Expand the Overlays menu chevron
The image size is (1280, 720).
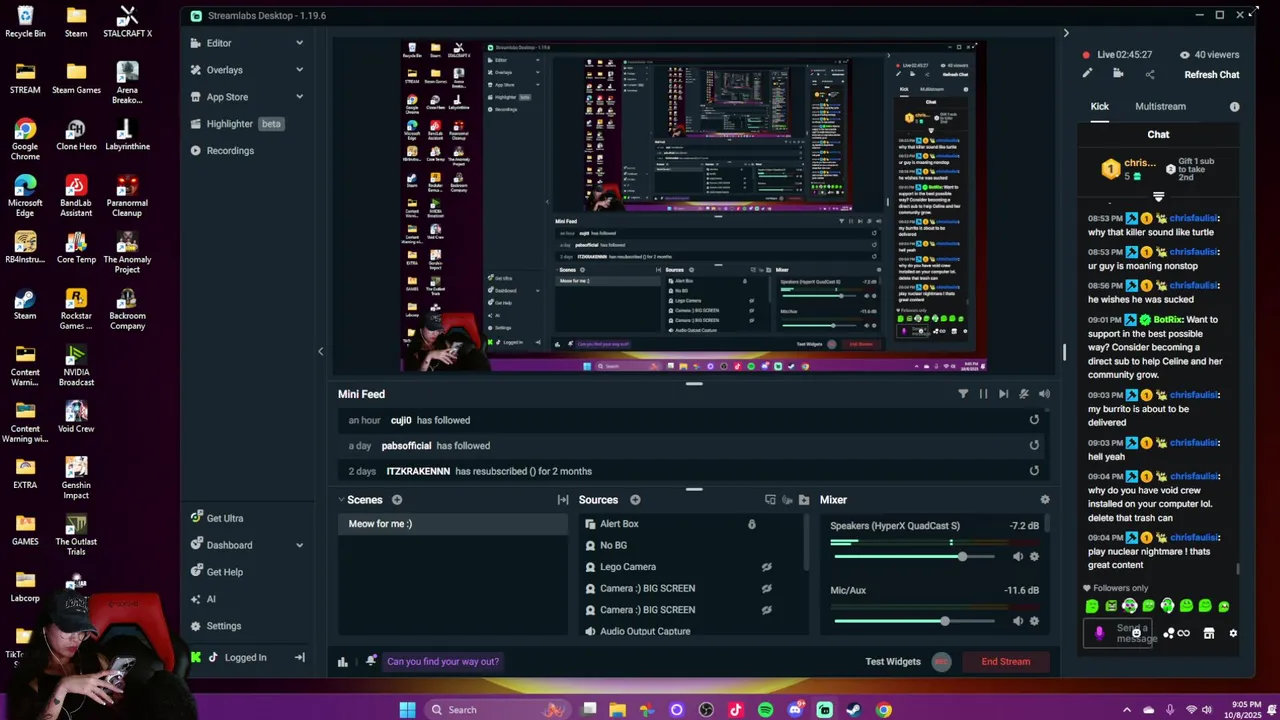coord(299,70)
